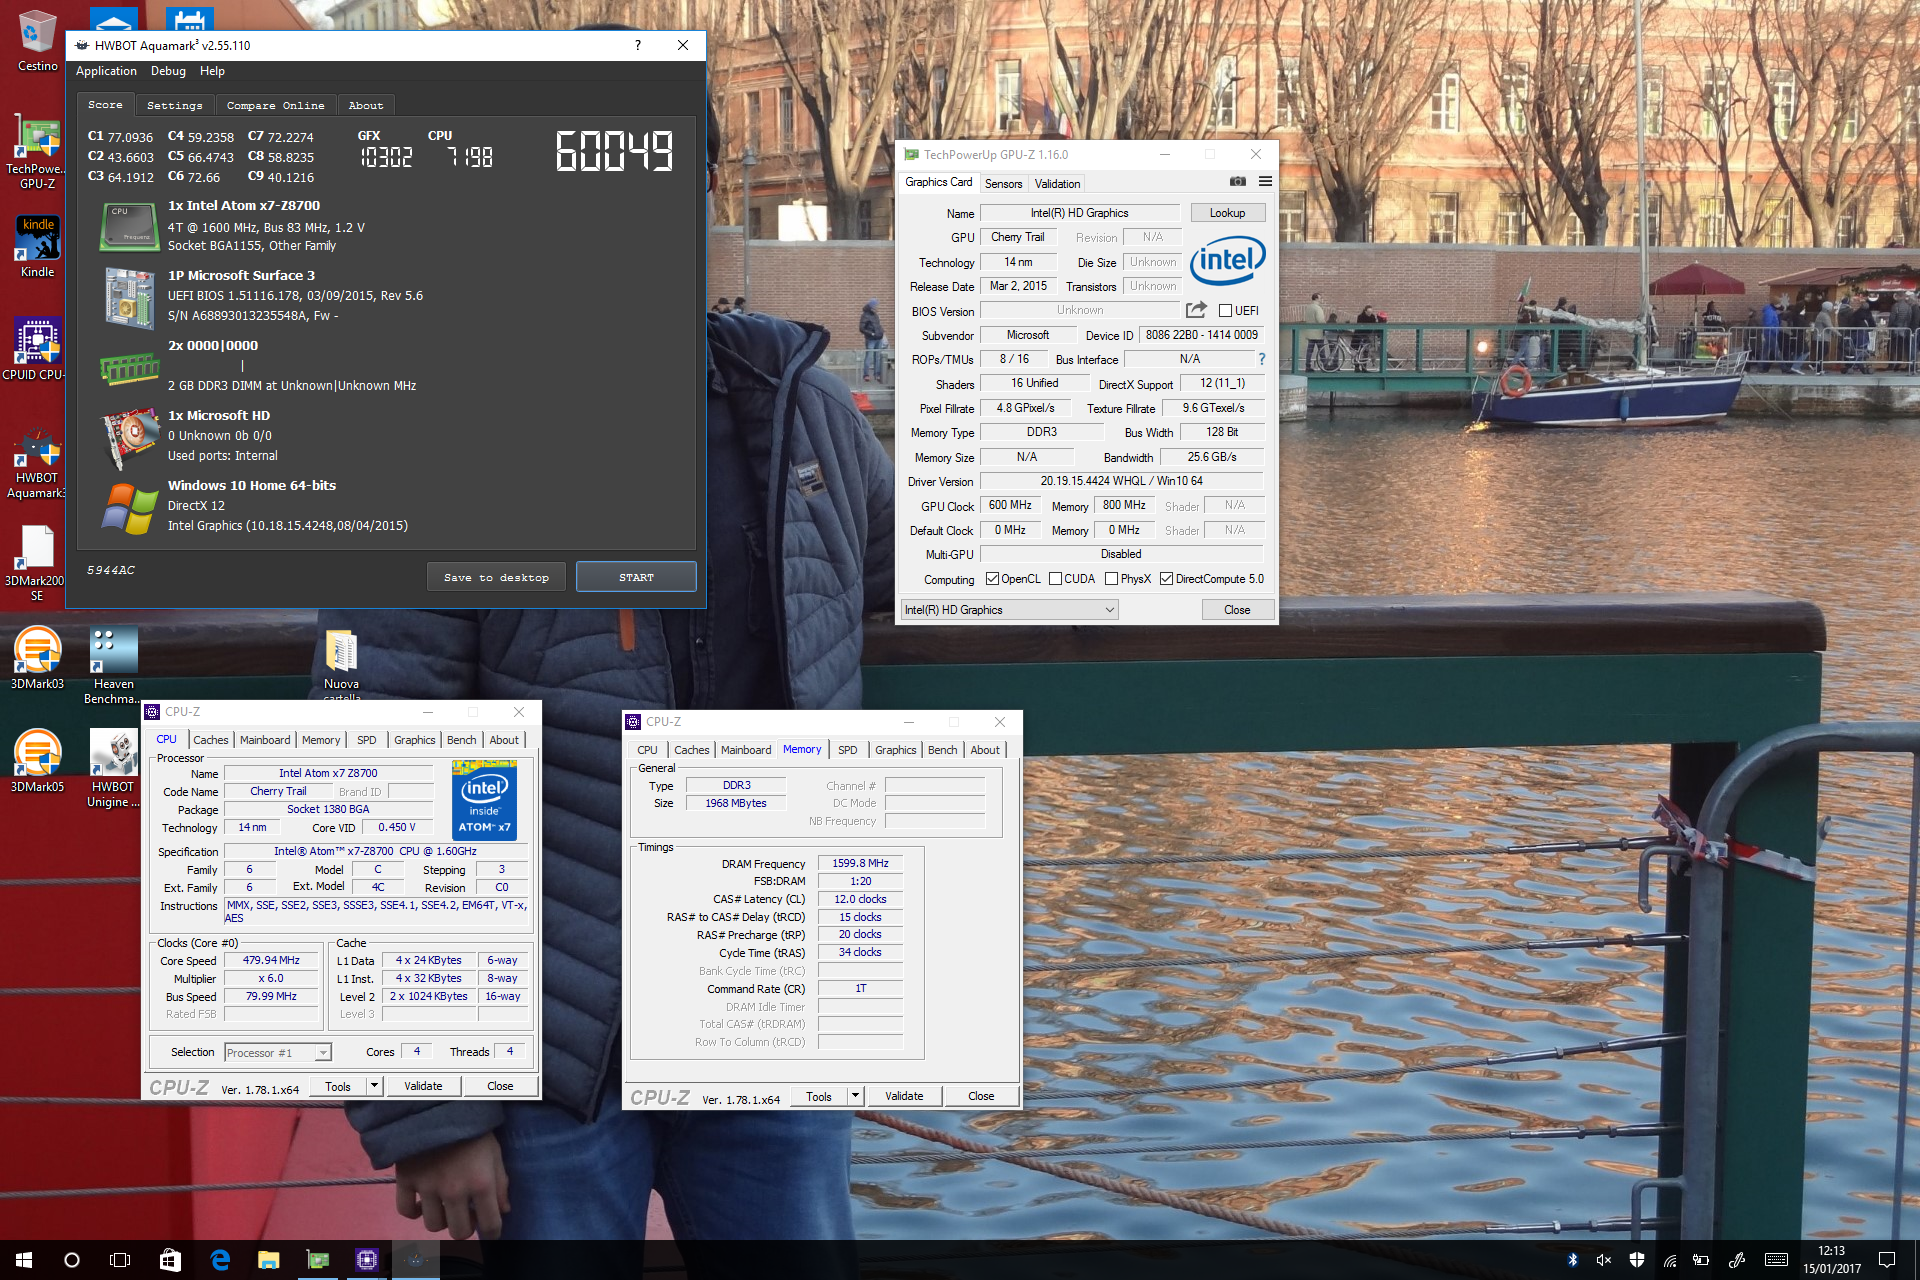Toggle the CUDA checkbox
The image size is (1920, 1280).
(x=1055, y=579)
